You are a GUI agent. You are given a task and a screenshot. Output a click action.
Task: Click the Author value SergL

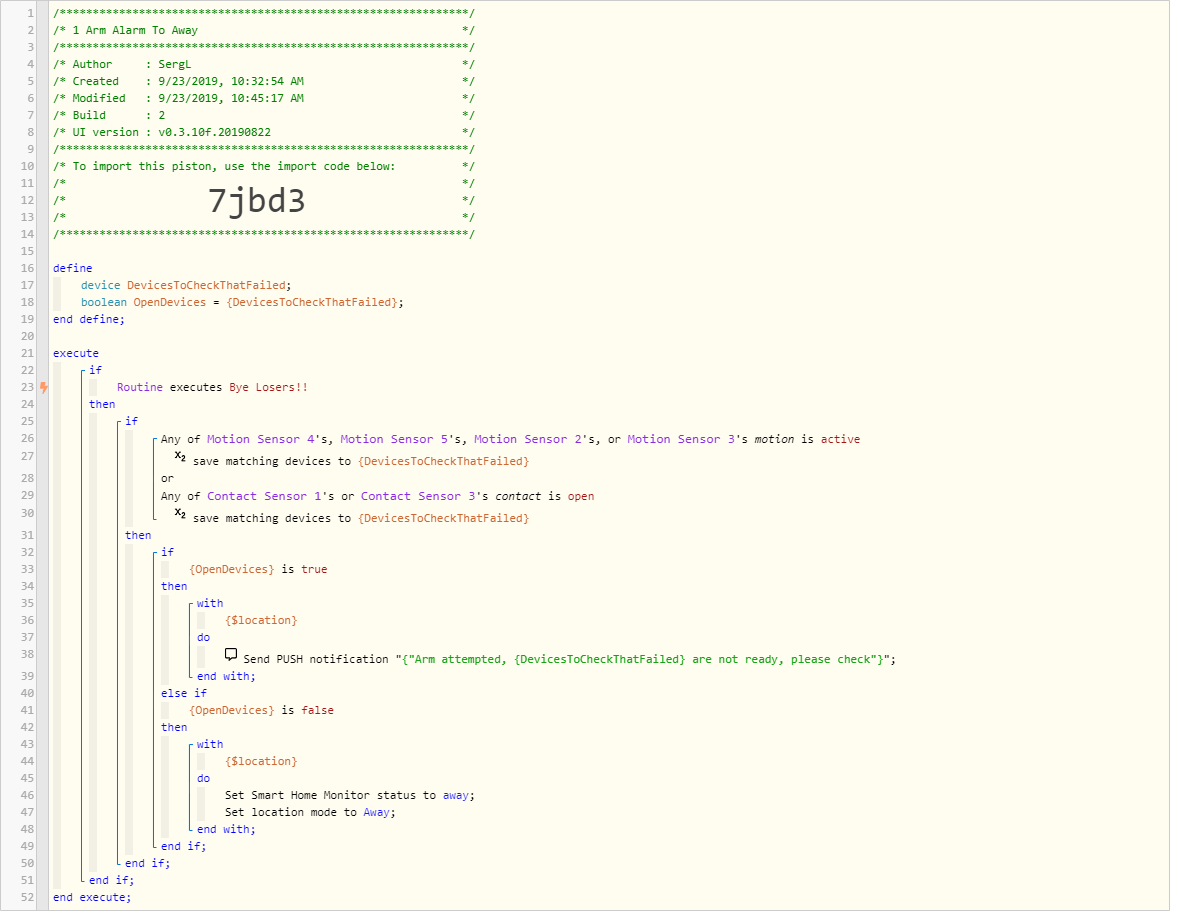coord(174,65)
